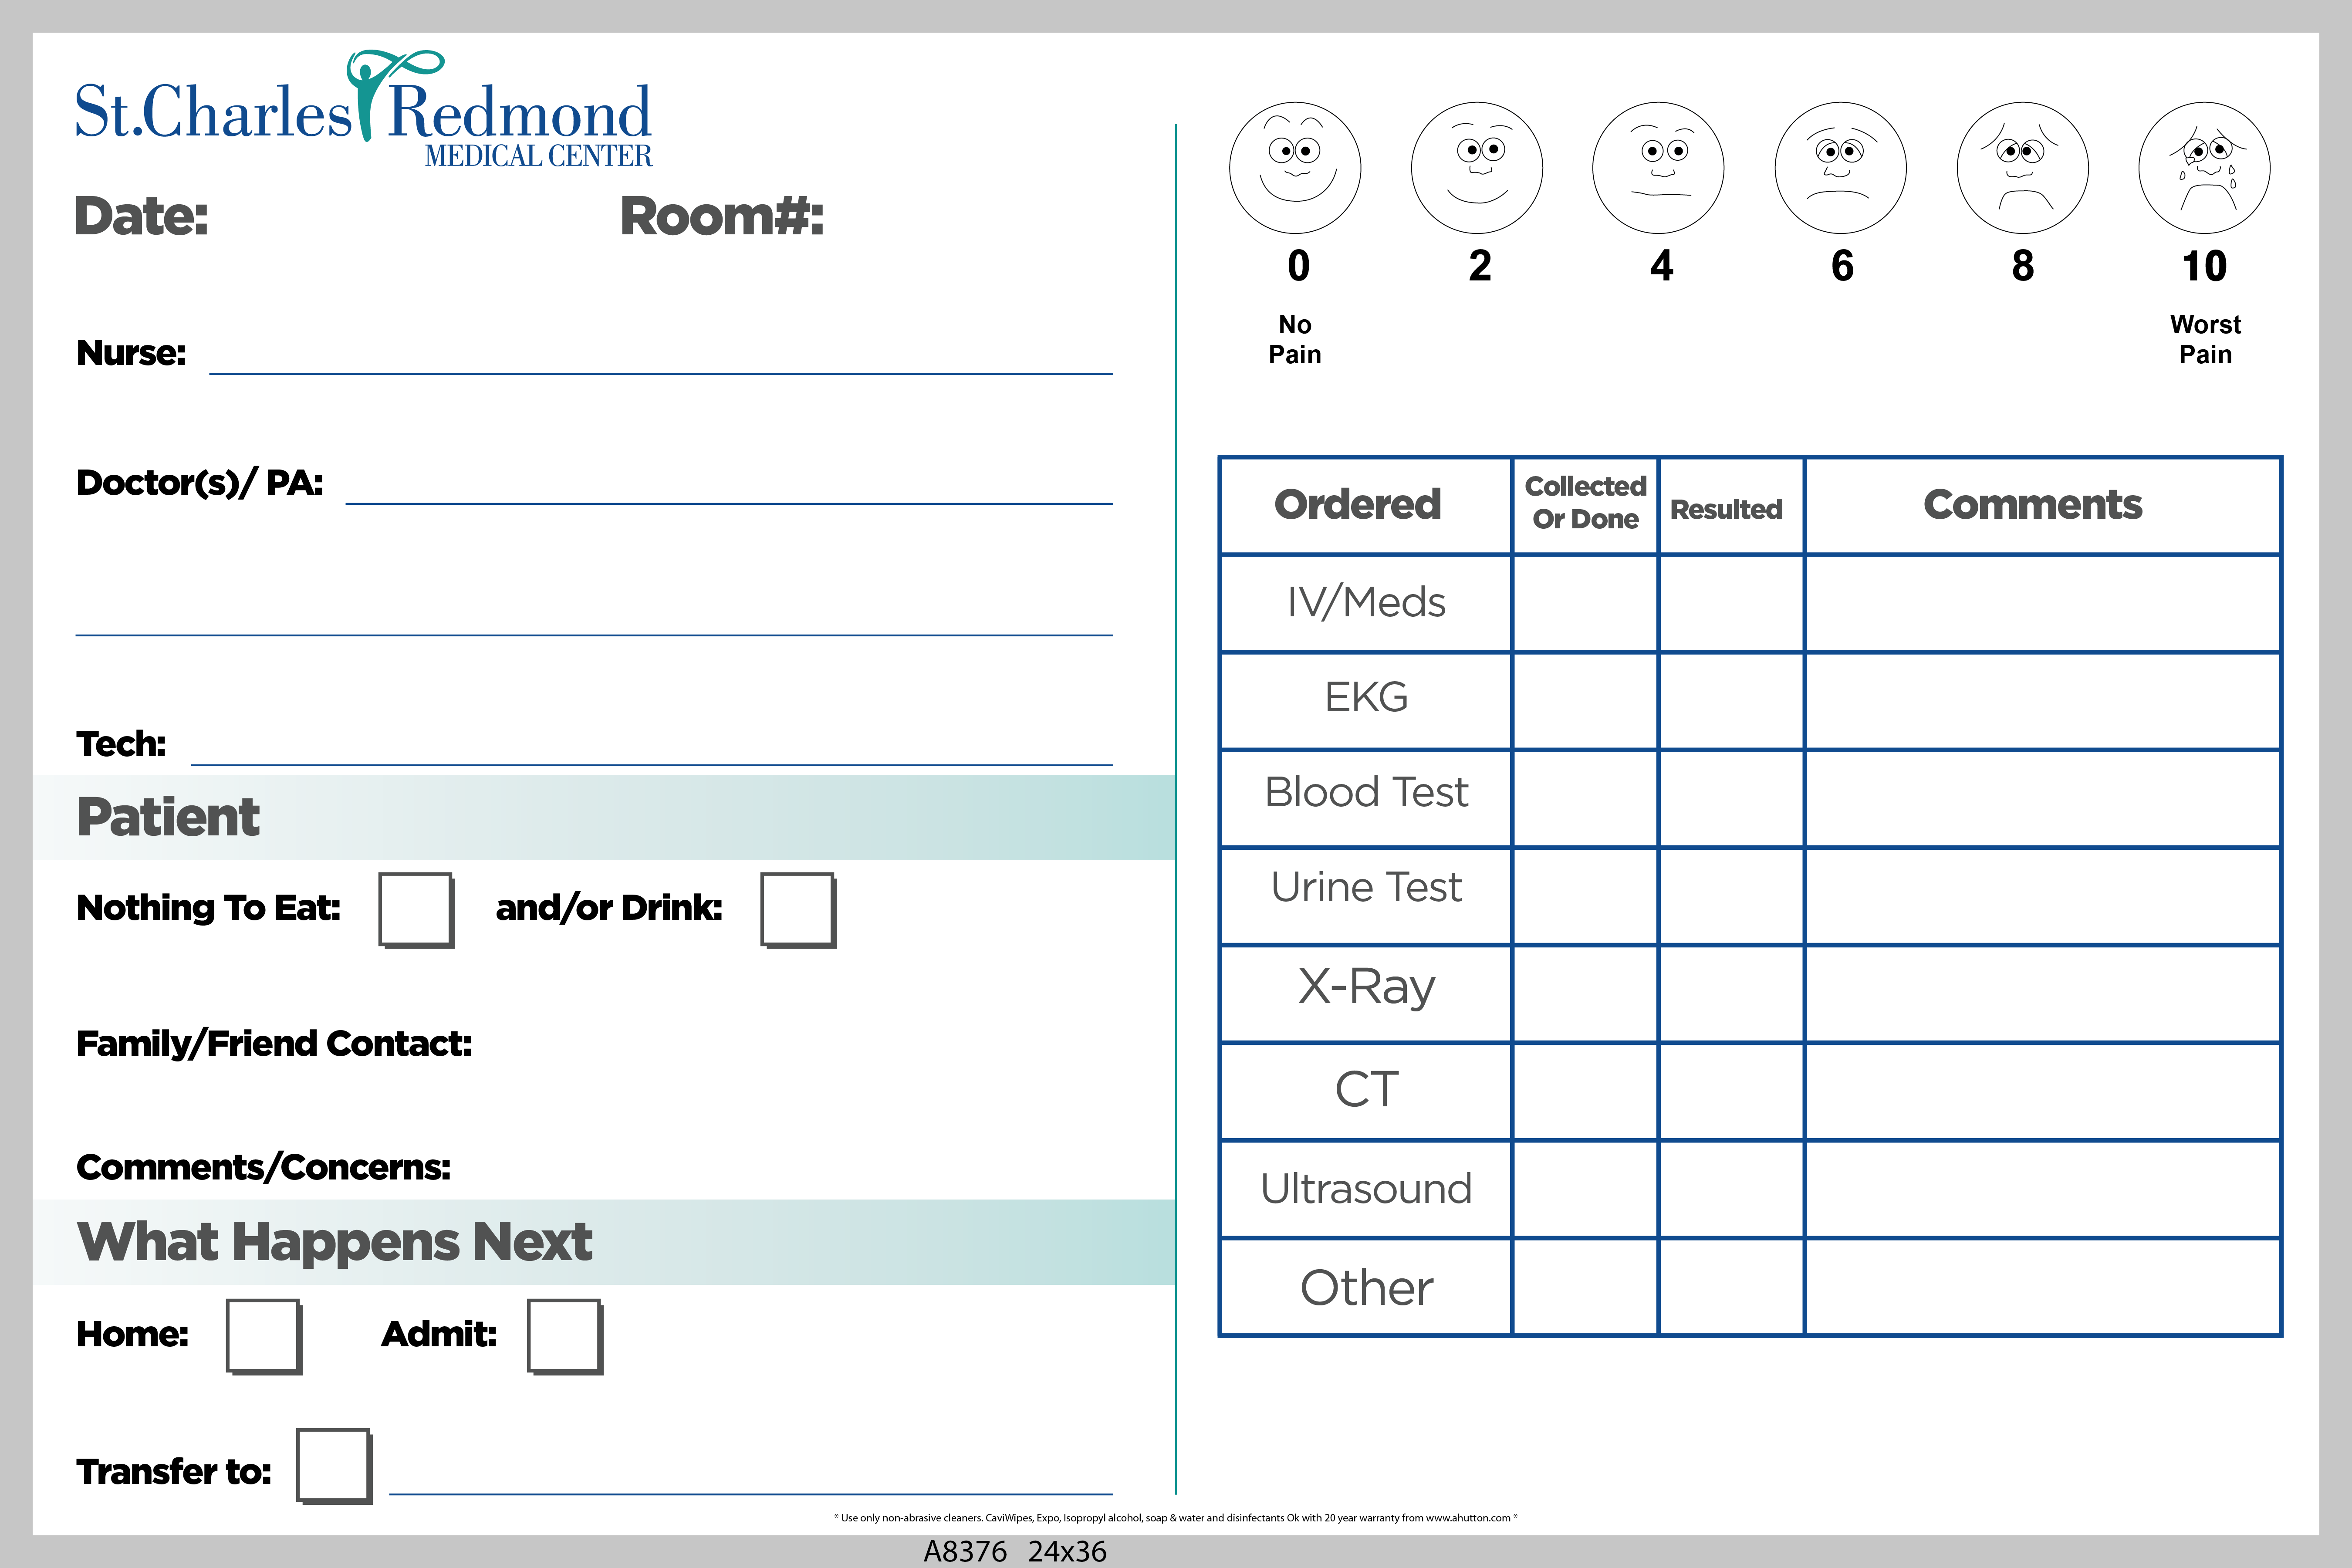
Task: Click the Doctor(s)/PA name line
Action: [x=729, y=503]
